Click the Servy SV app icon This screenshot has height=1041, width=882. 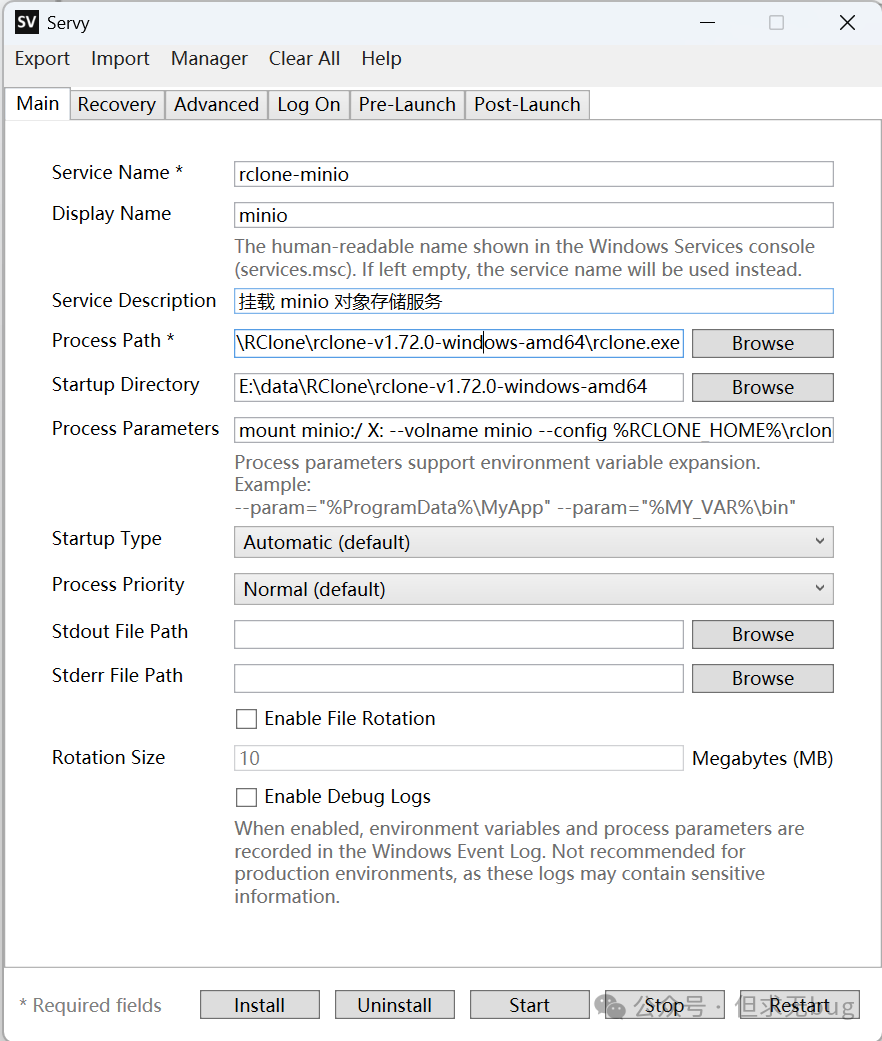click(27, 22)
